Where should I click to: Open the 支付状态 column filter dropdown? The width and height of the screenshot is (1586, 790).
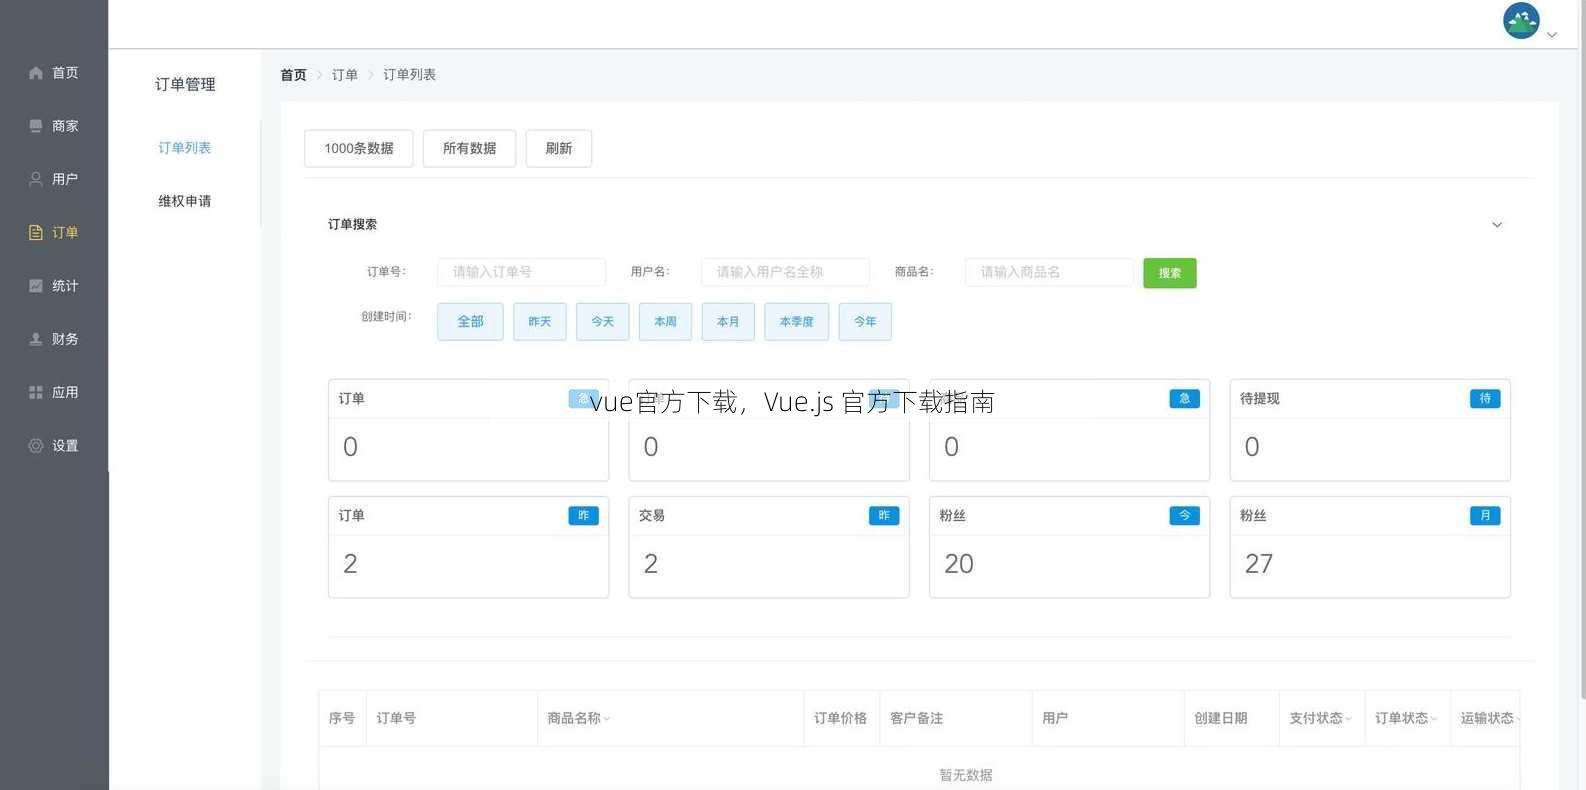[x=1348, y=719]
